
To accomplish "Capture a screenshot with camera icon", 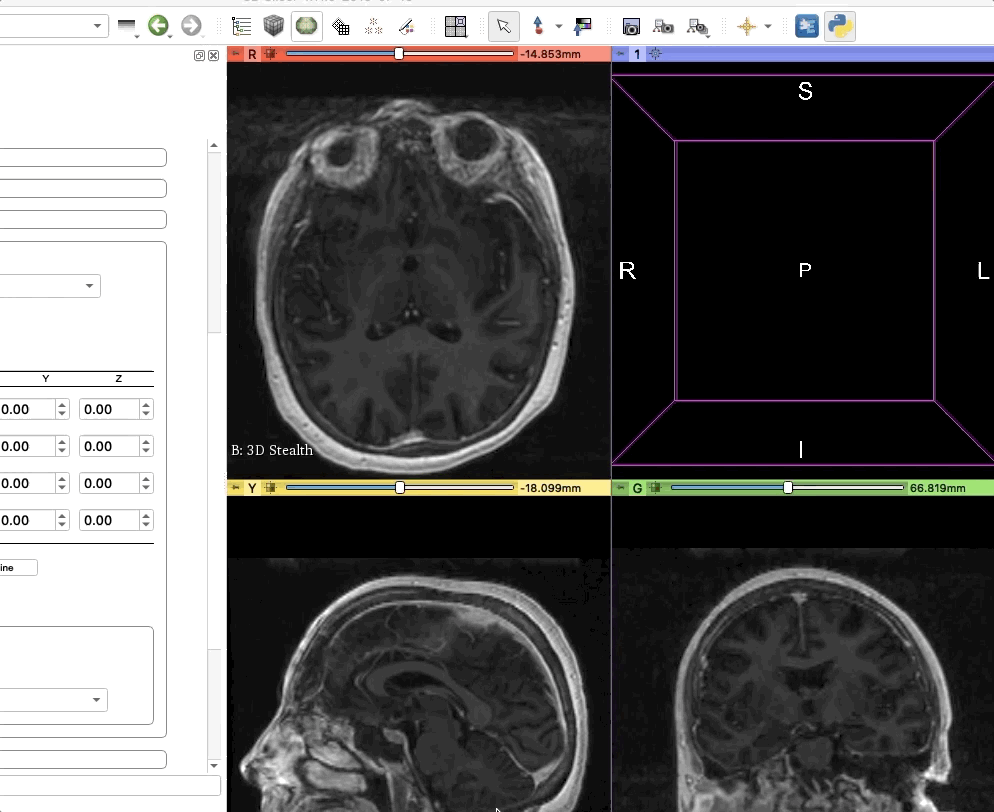I will point(631,27).
